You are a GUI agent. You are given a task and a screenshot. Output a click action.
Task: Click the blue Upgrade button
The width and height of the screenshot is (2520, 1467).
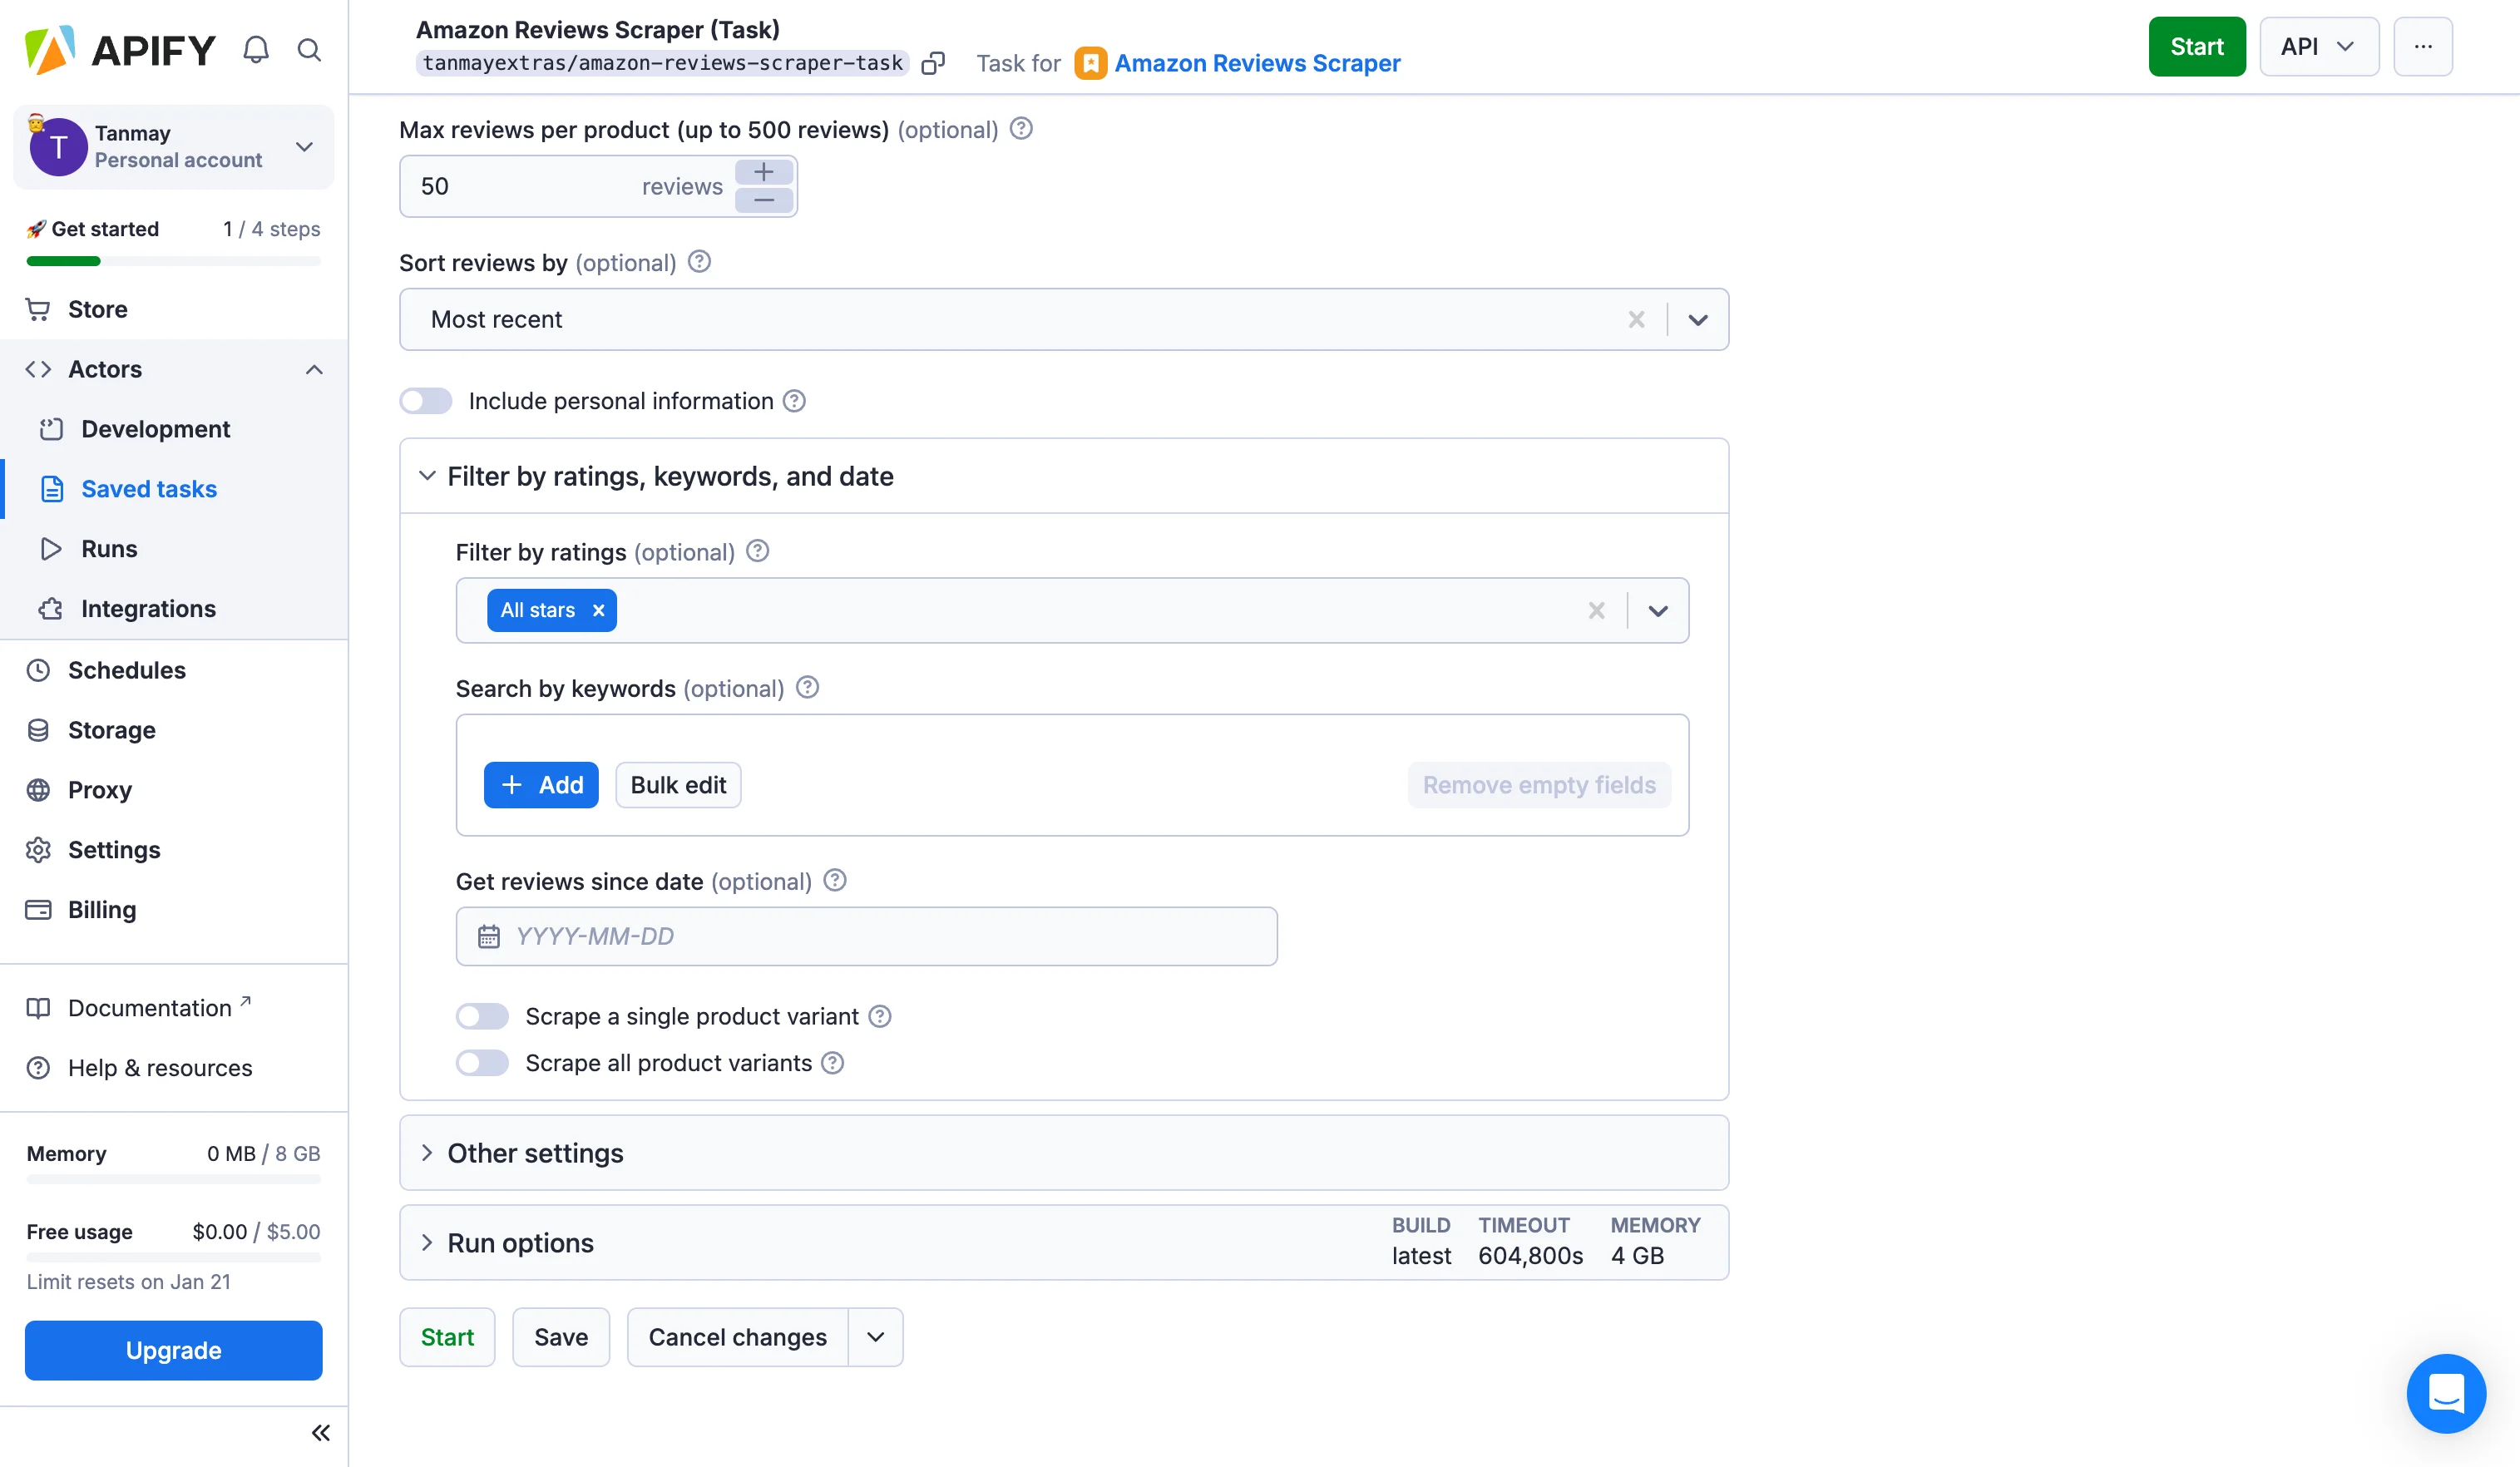(x=173, y=1350)
